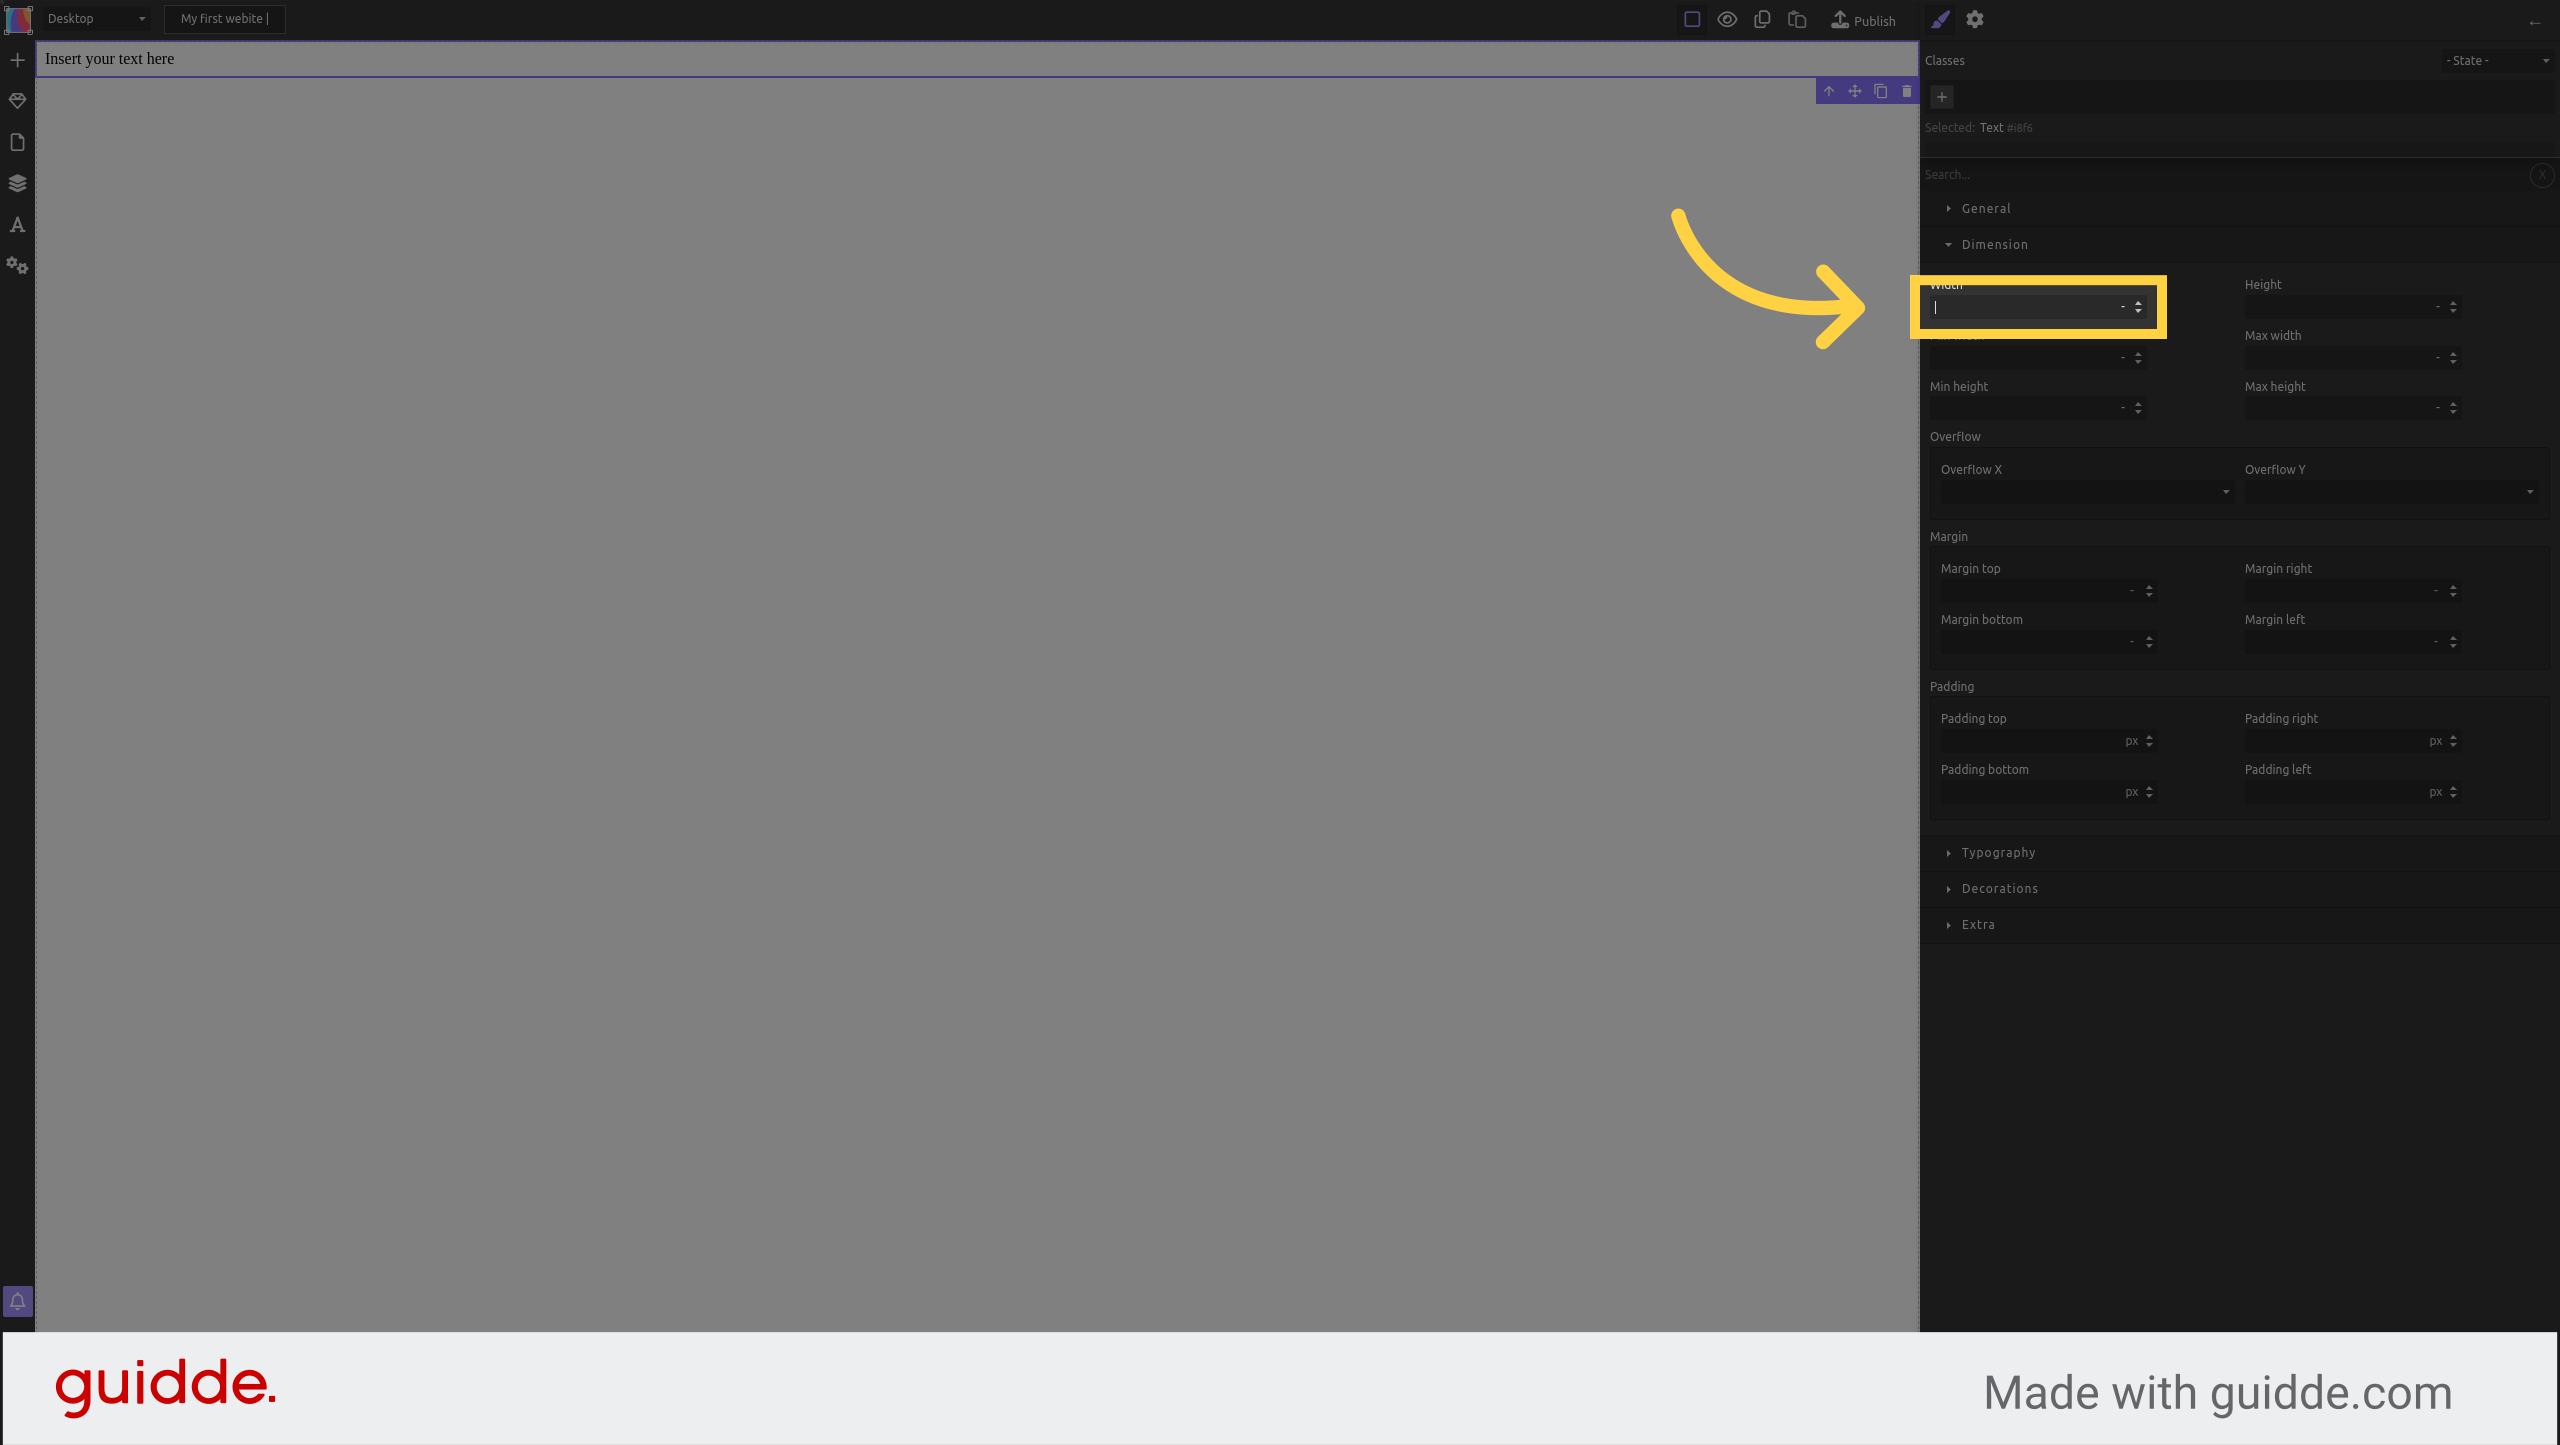Adjust the Padding top stepper arrows

click(x=2149, y=741)
